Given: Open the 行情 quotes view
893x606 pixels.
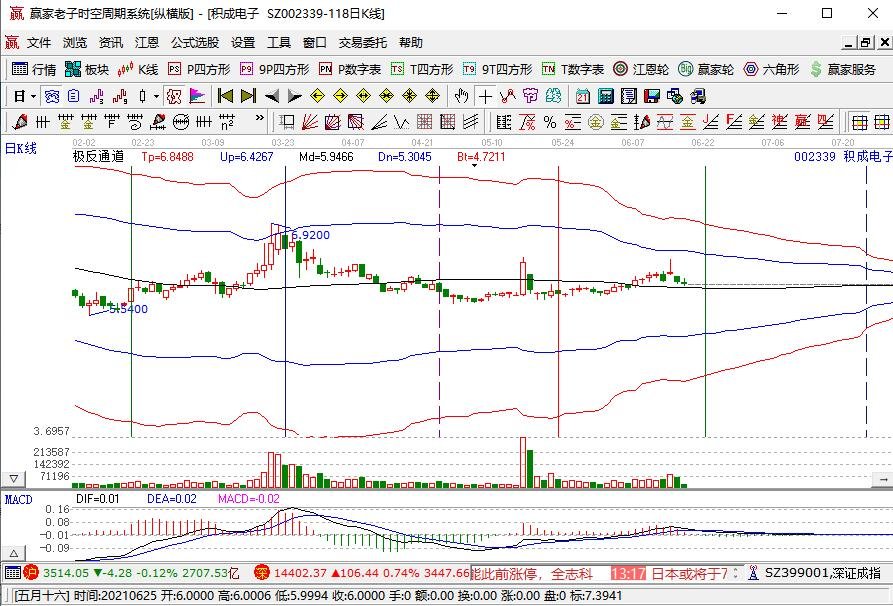Looking at the screenshot, I should 34,69.
